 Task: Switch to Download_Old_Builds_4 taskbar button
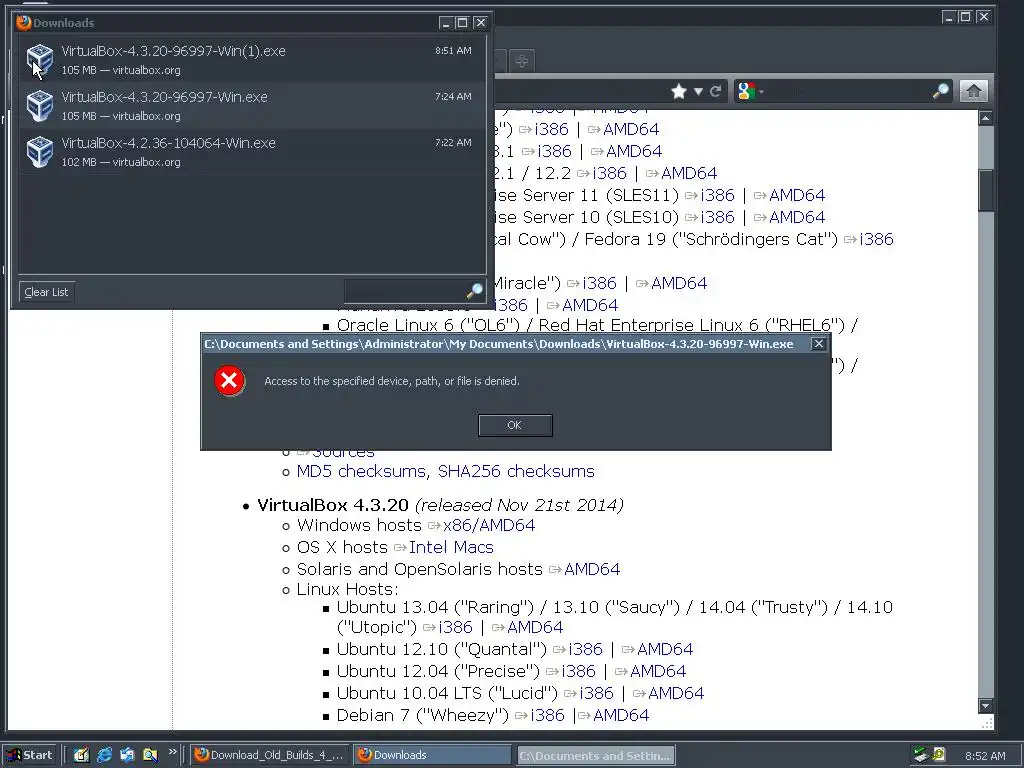[270, 755]
